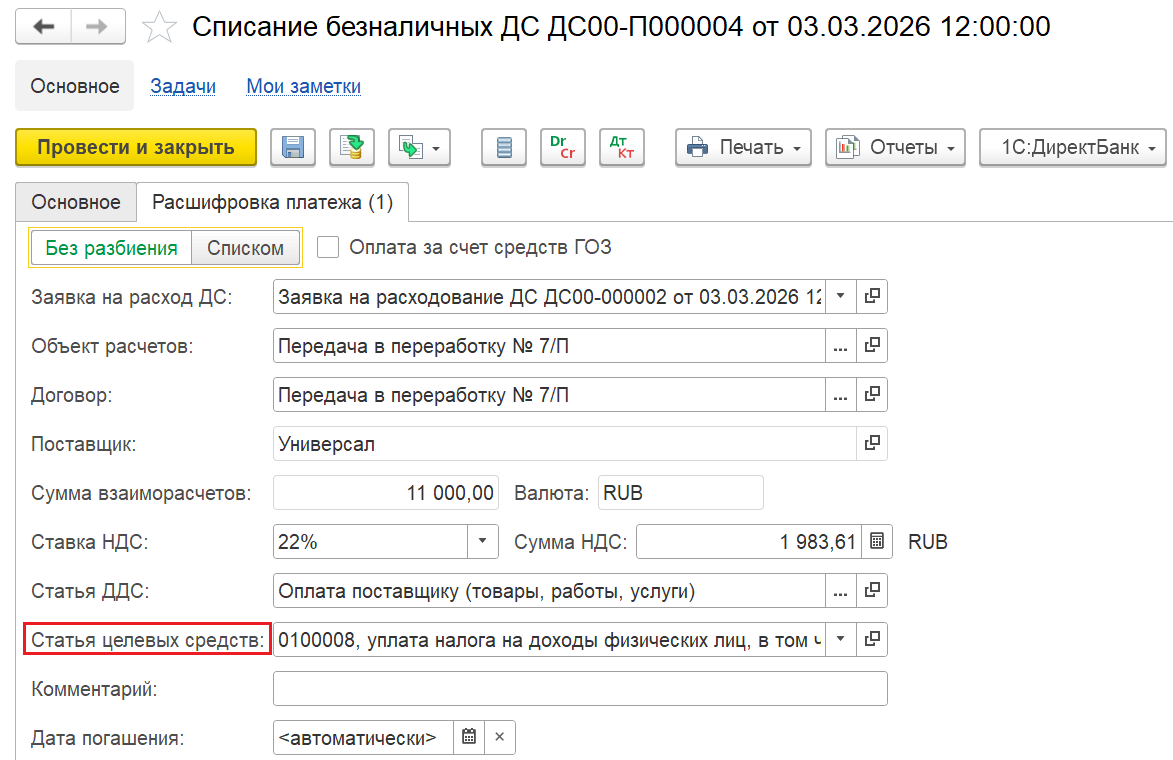
Task: Choose Договор via ellipsis button
Action: coord(841,395)
